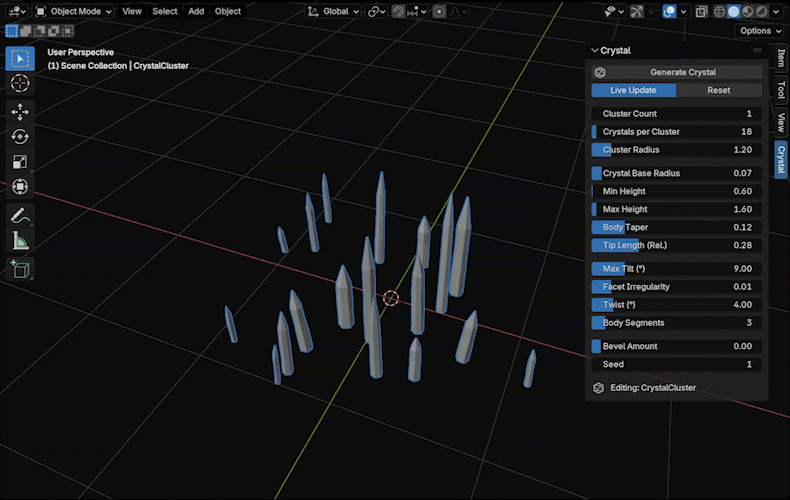Adjust Crystal Base Radius slider
Screen dimensions: 790x500
tap(677, 173)
